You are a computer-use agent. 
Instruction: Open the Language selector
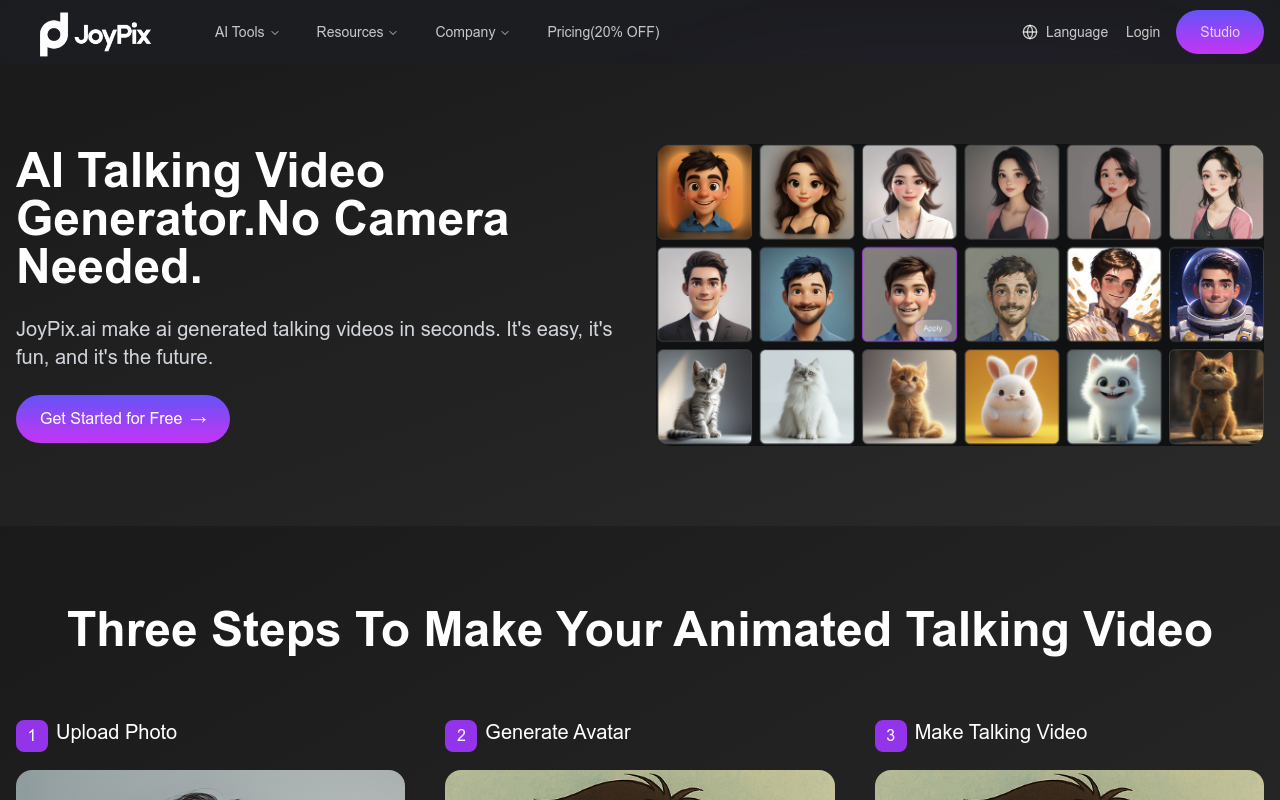pos(1065,32)
